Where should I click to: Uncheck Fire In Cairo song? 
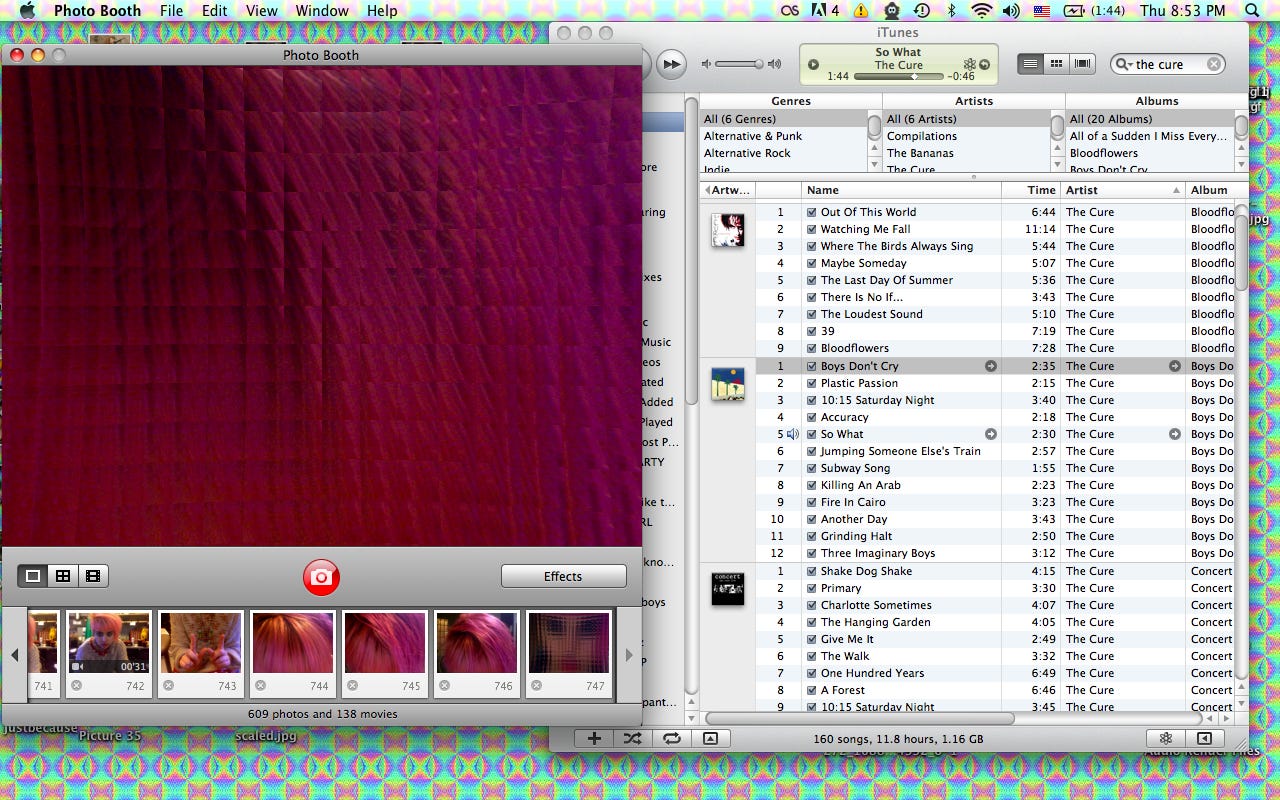tap(812, 502)
